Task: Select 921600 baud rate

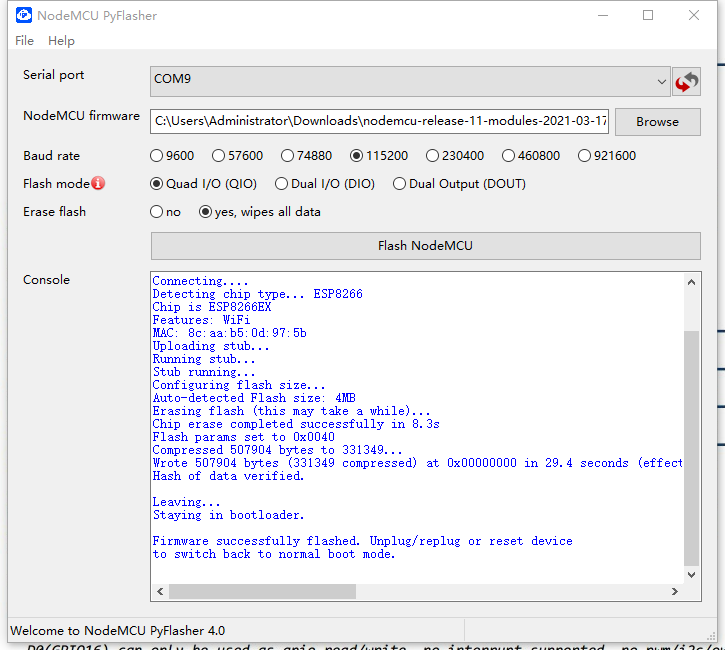Action: (607, 156)
